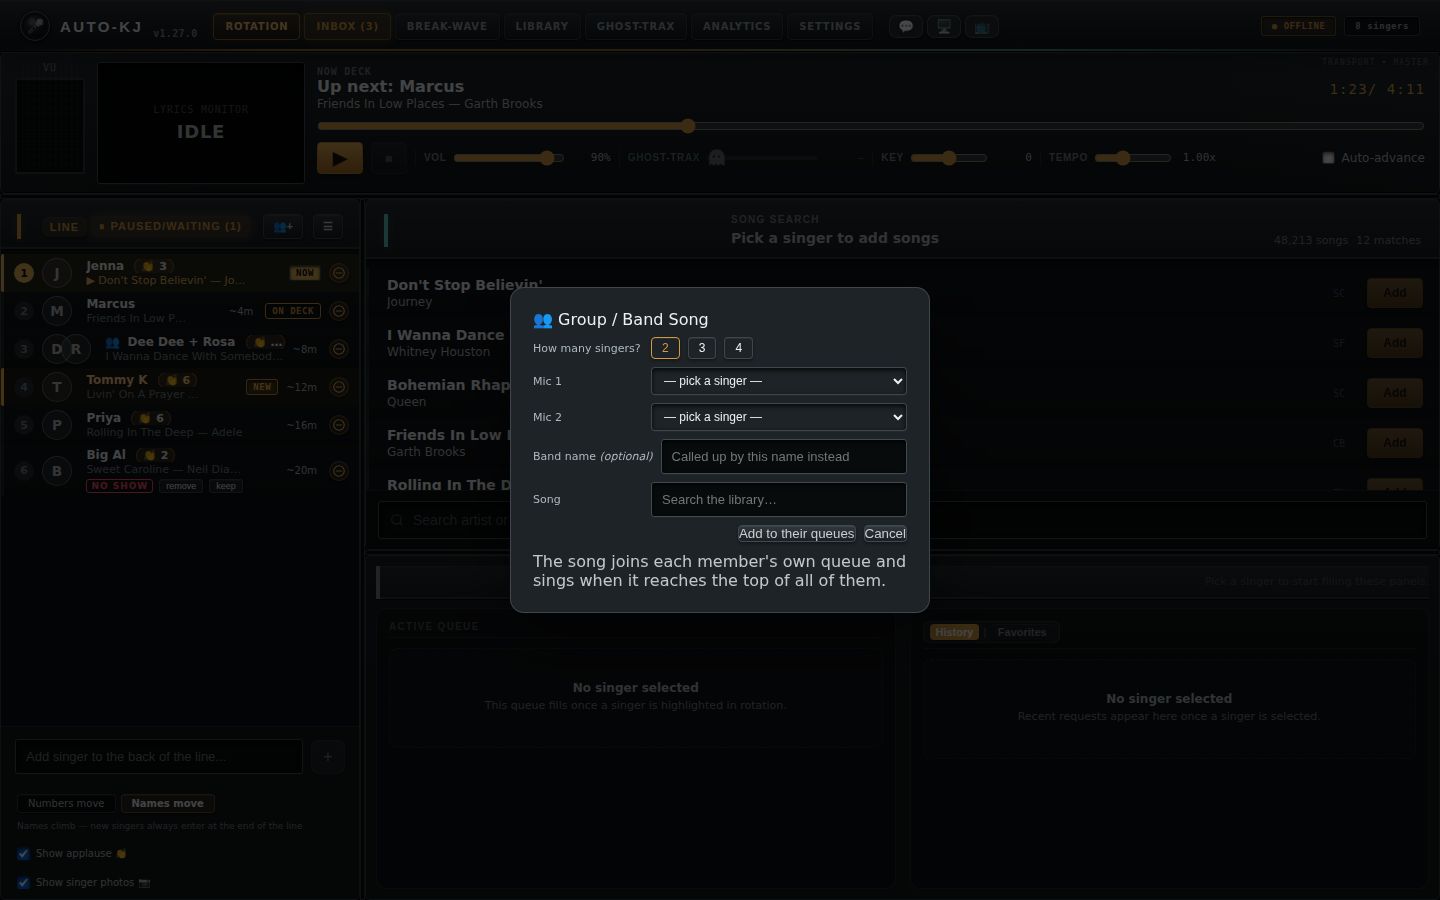
Task: Click the monitor display icon in top bar
Action: click(x=944, y=27)
